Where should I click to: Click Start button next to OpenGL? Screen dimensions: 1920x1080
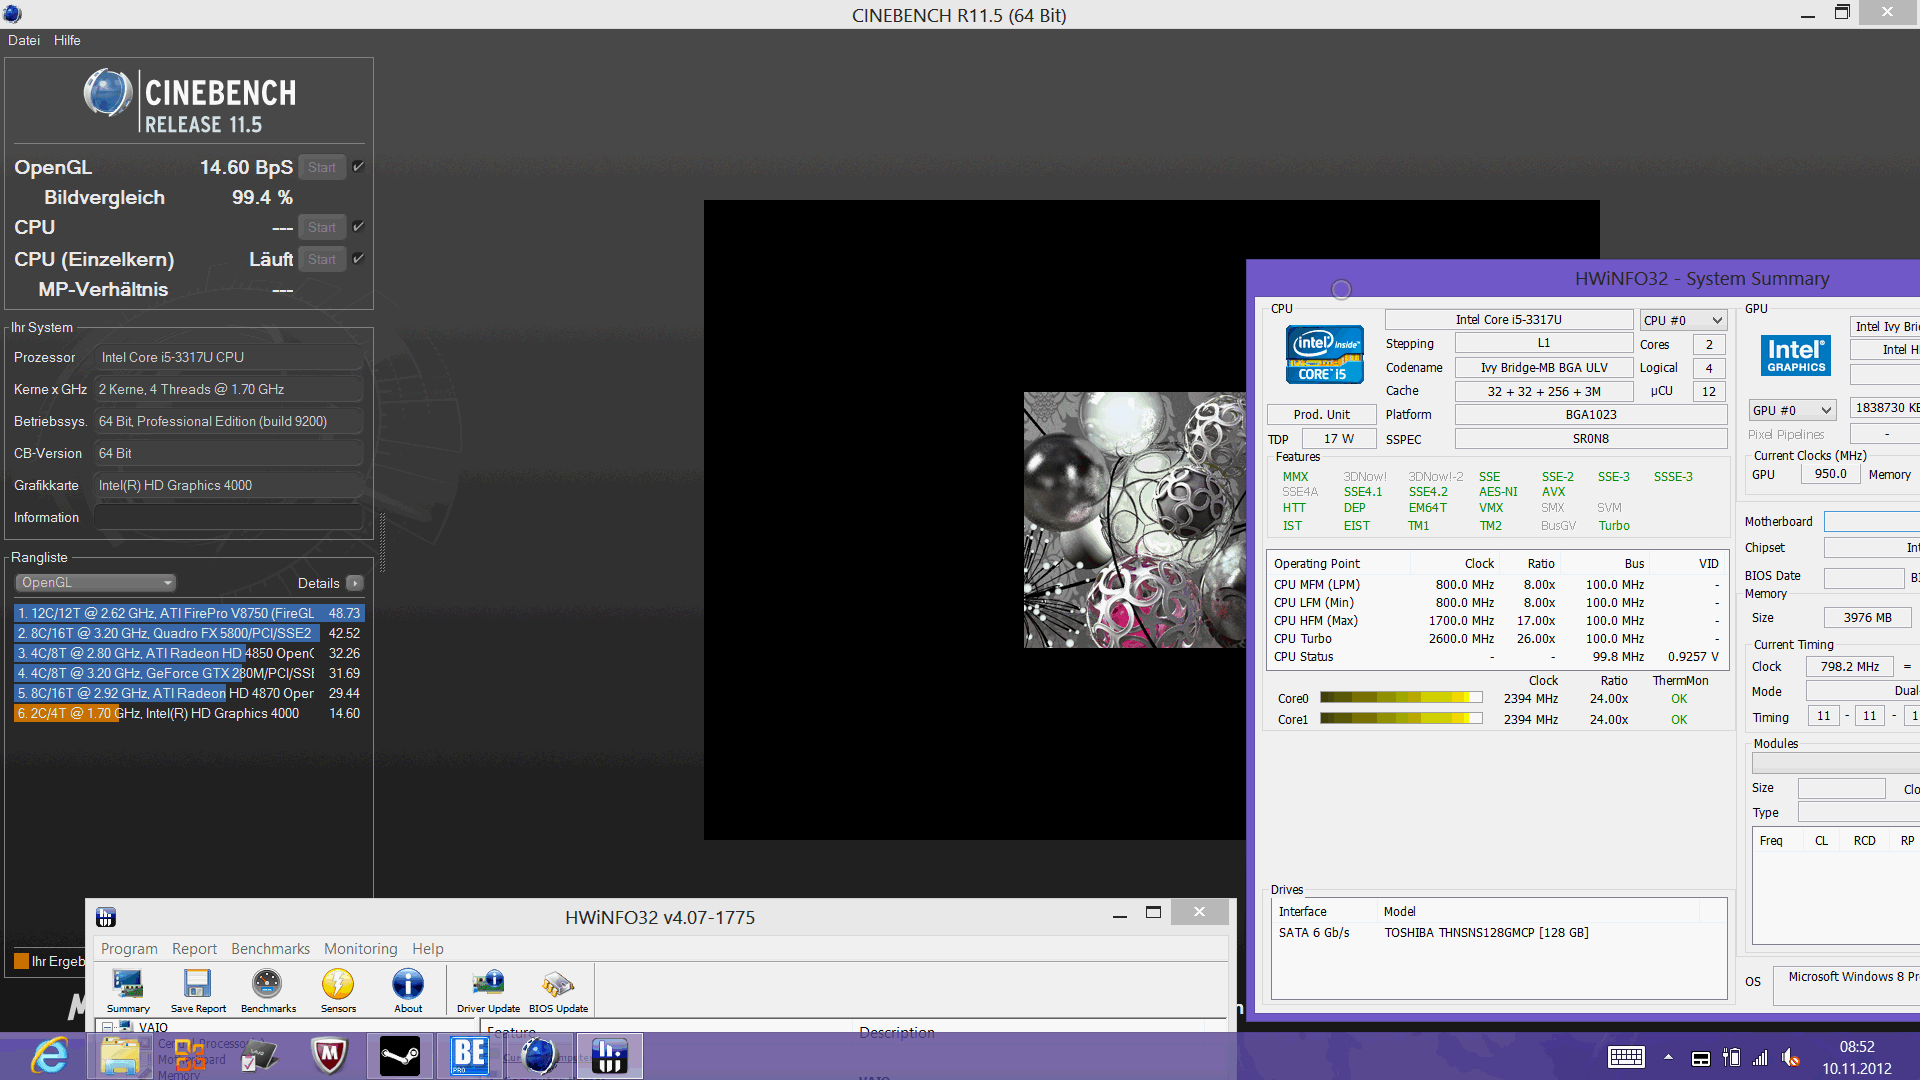(322, 167)
